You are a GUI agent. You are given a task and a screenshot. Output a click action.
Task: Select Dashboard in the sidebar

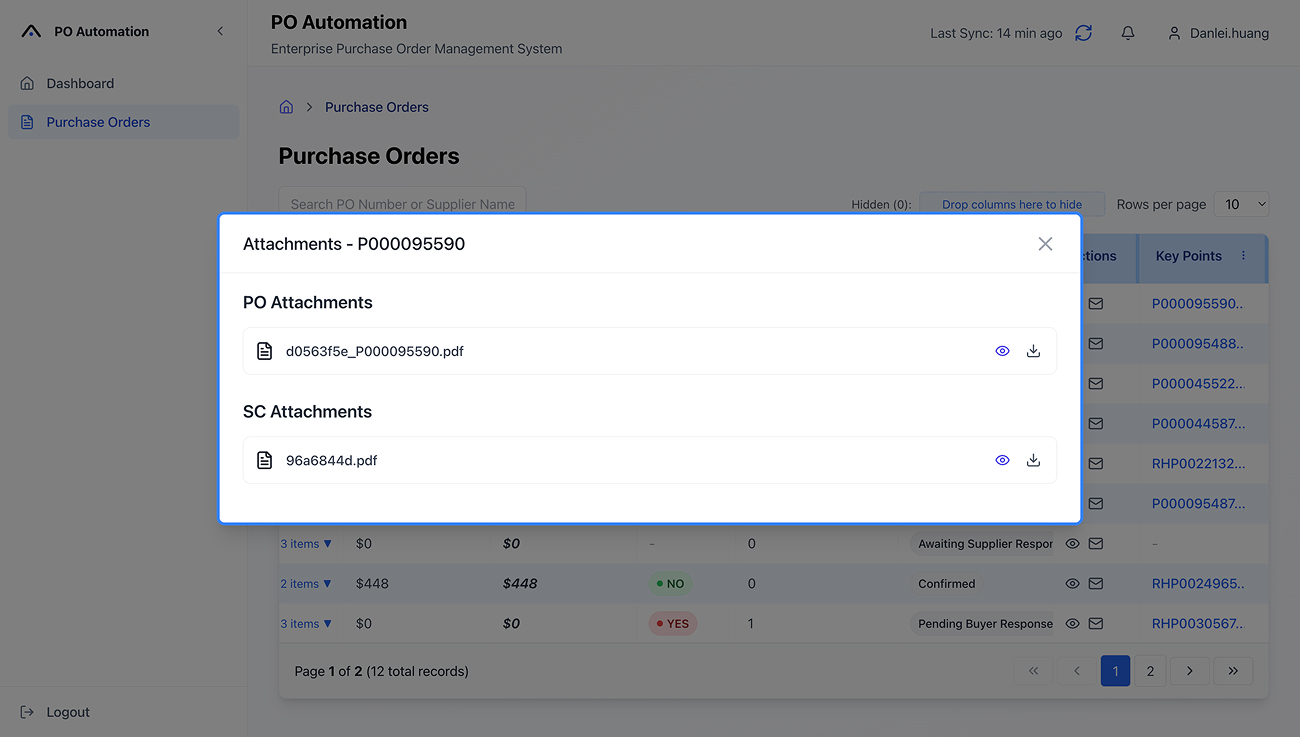pyautogui.click(x=80, y=83)
